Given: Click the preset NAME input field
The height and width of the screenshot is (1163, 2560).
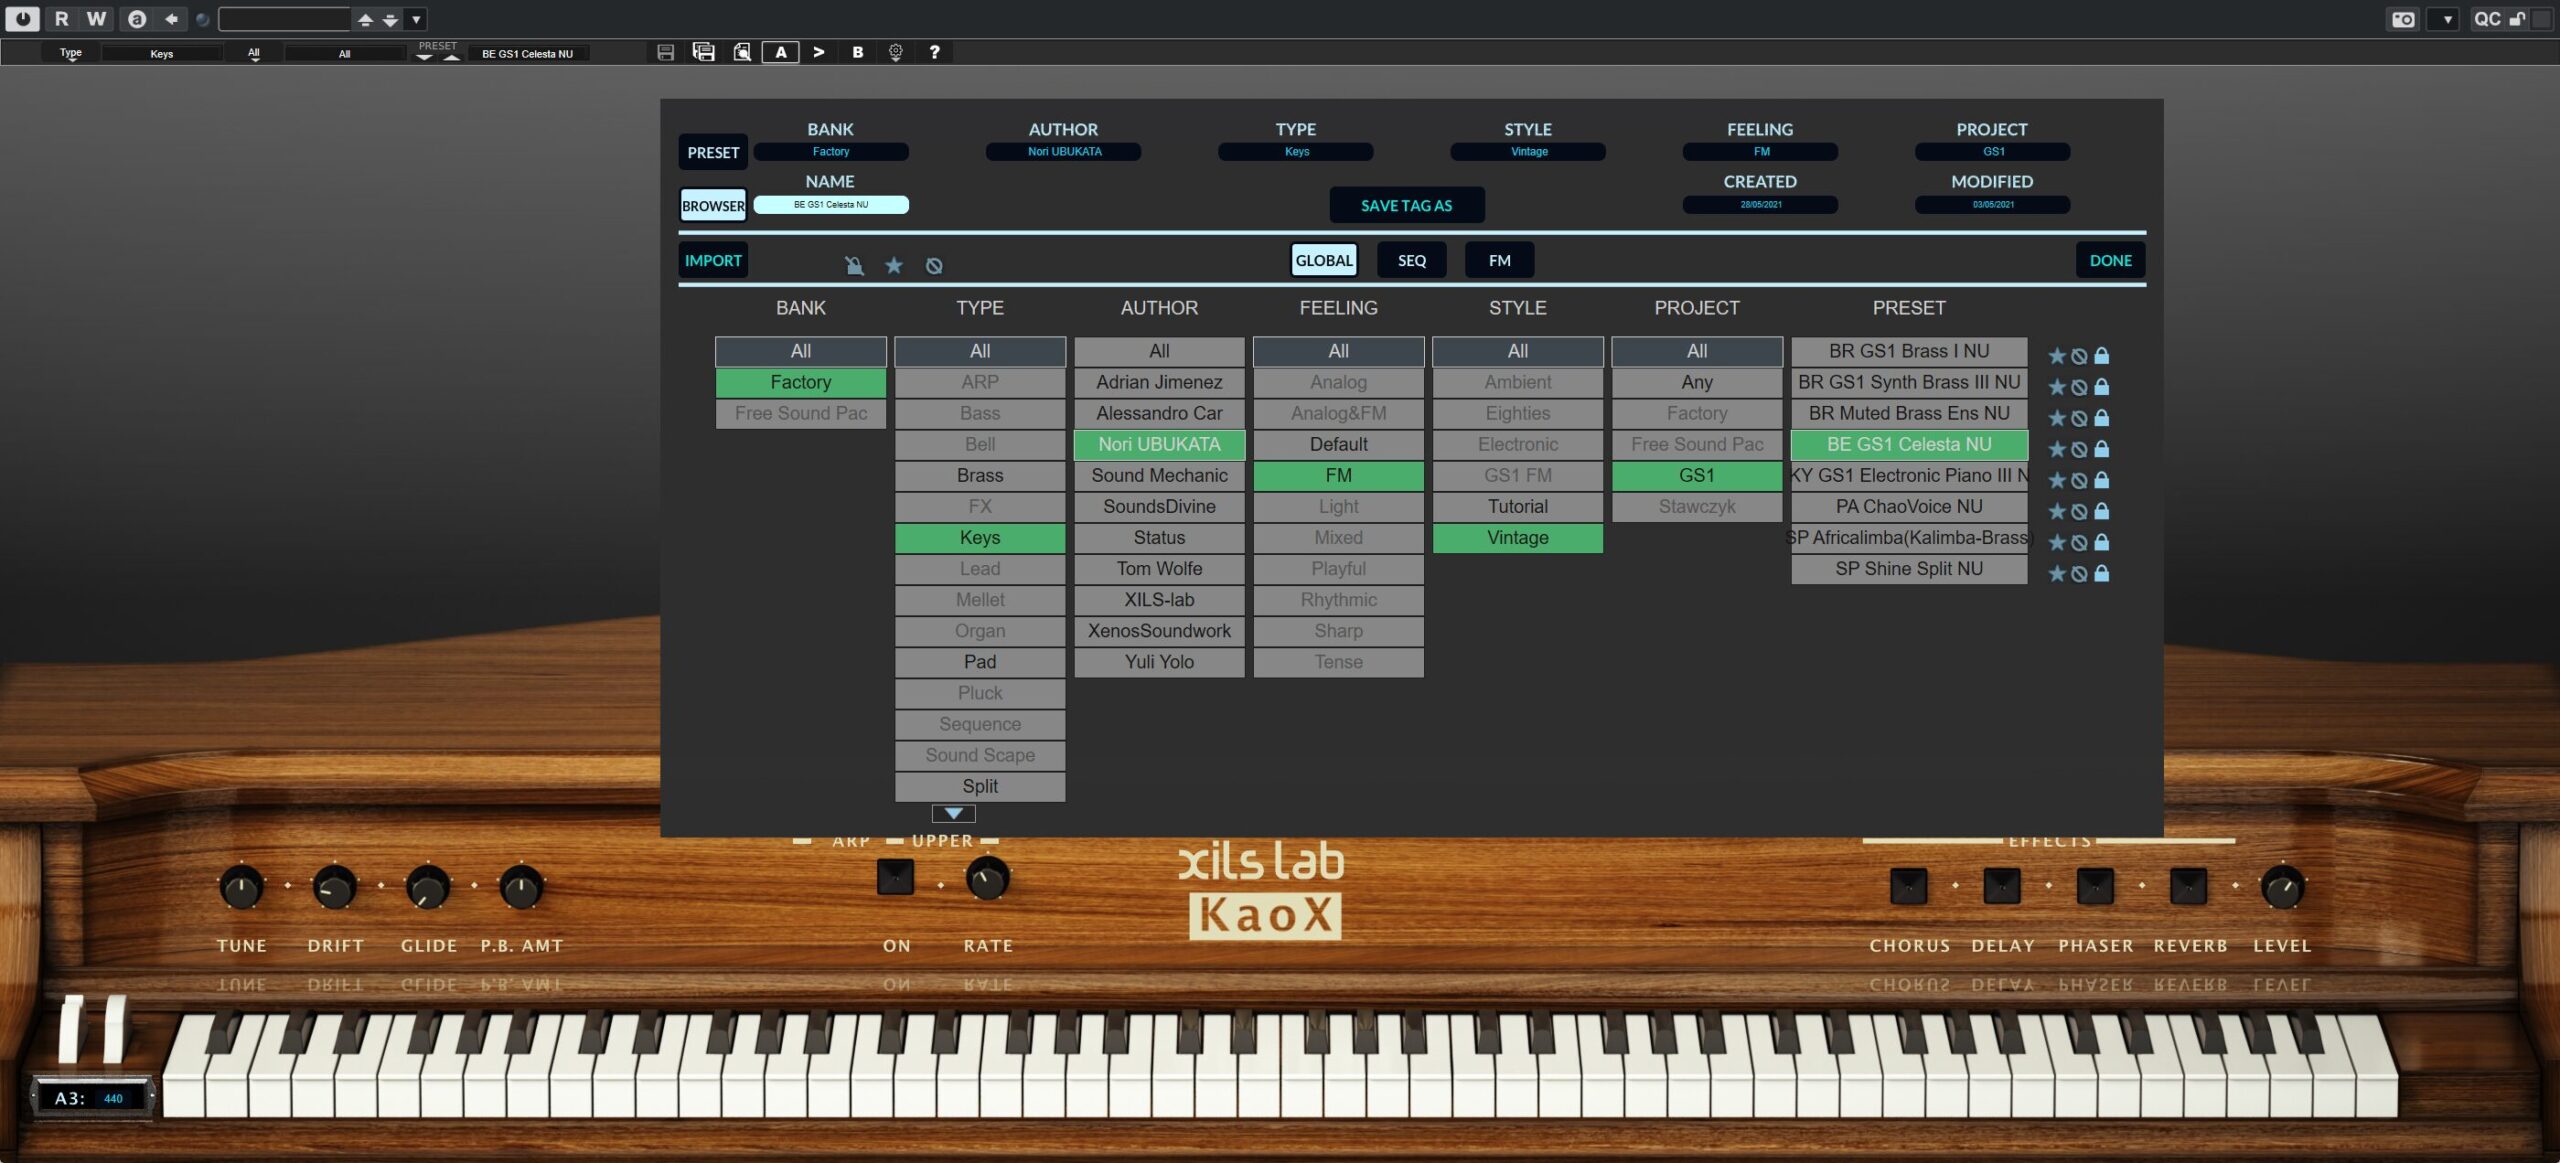Looking at the screenshot, I should point(831,205).
